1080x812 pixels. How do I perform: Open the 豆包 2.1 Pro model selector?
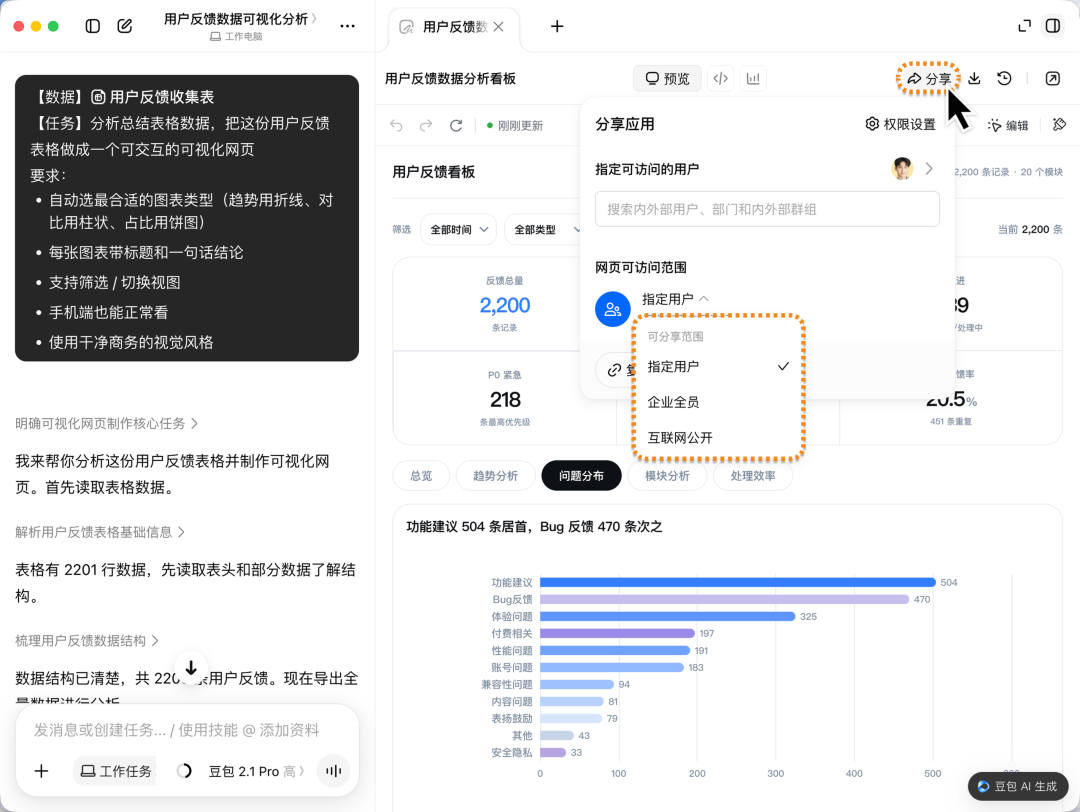click(256, 771)
